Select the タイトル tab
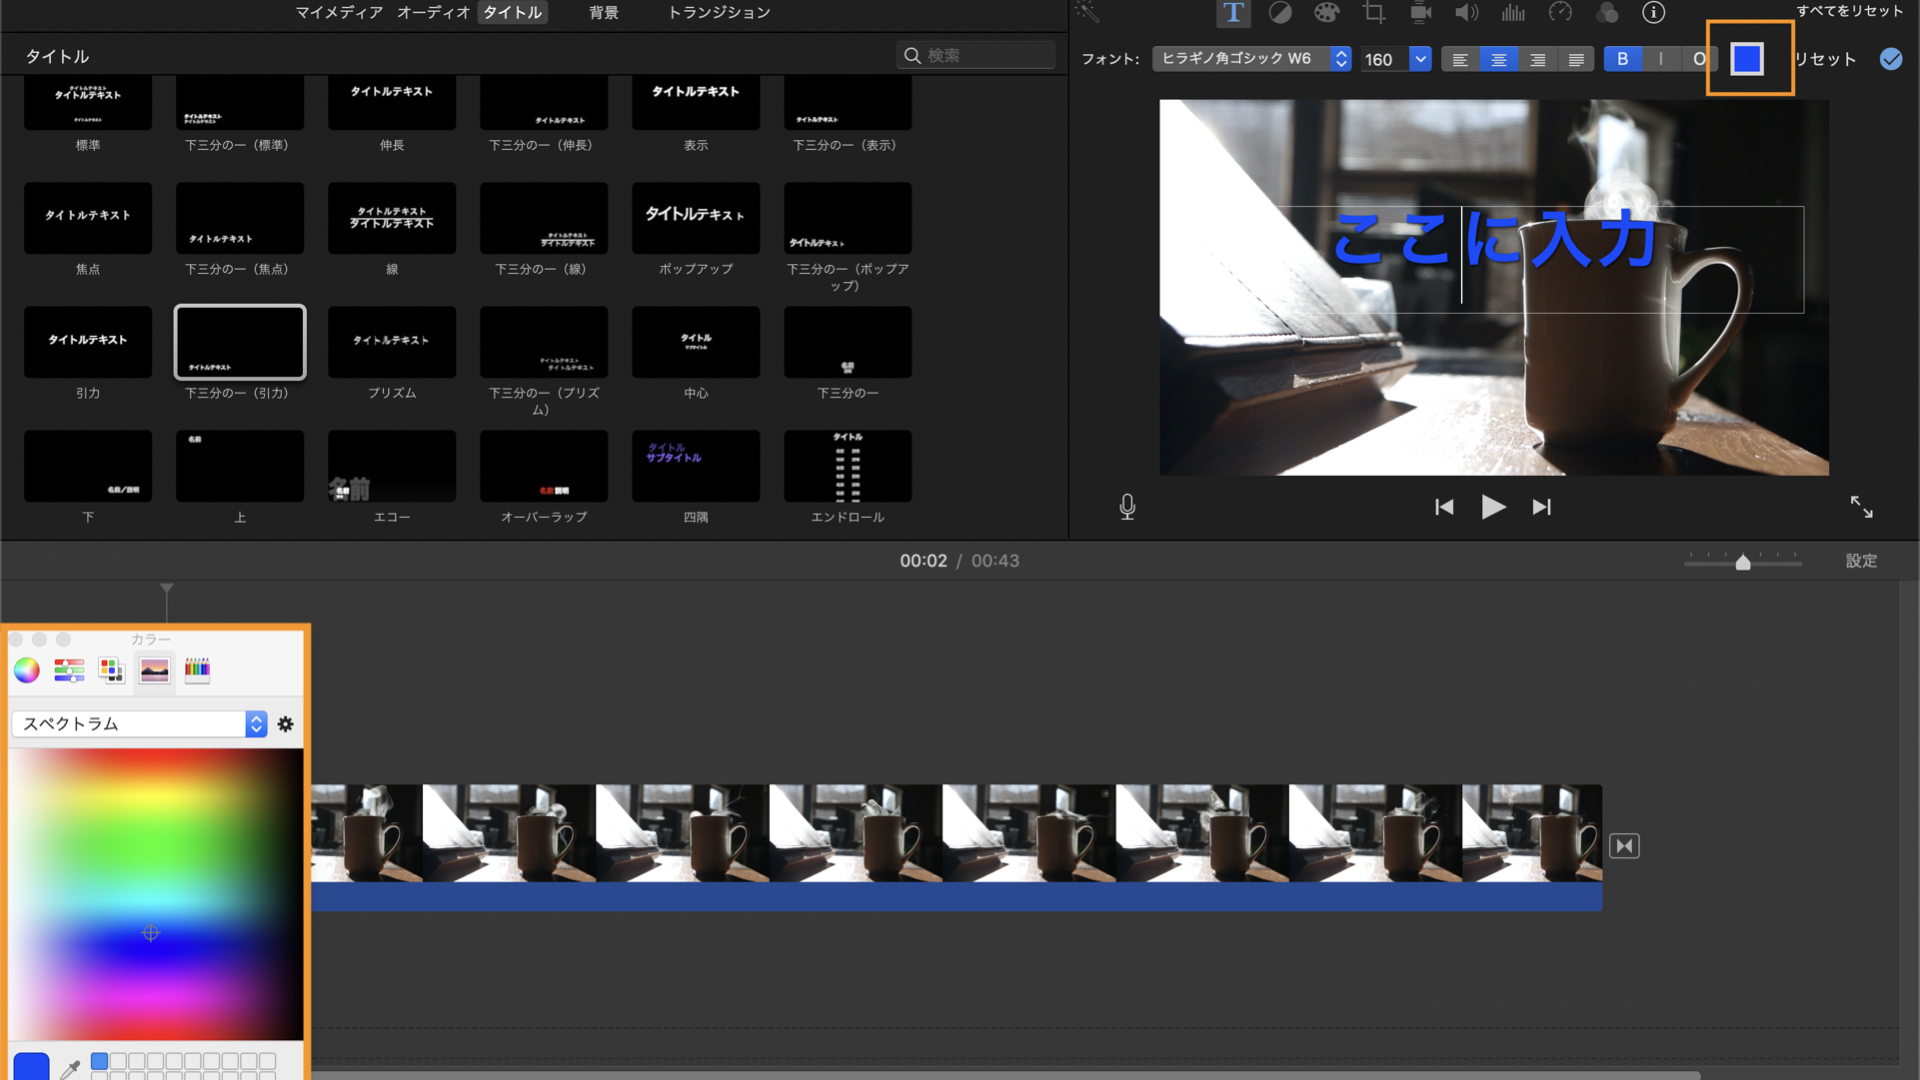The image size is (1920, 1080). [x=512, y=12]
